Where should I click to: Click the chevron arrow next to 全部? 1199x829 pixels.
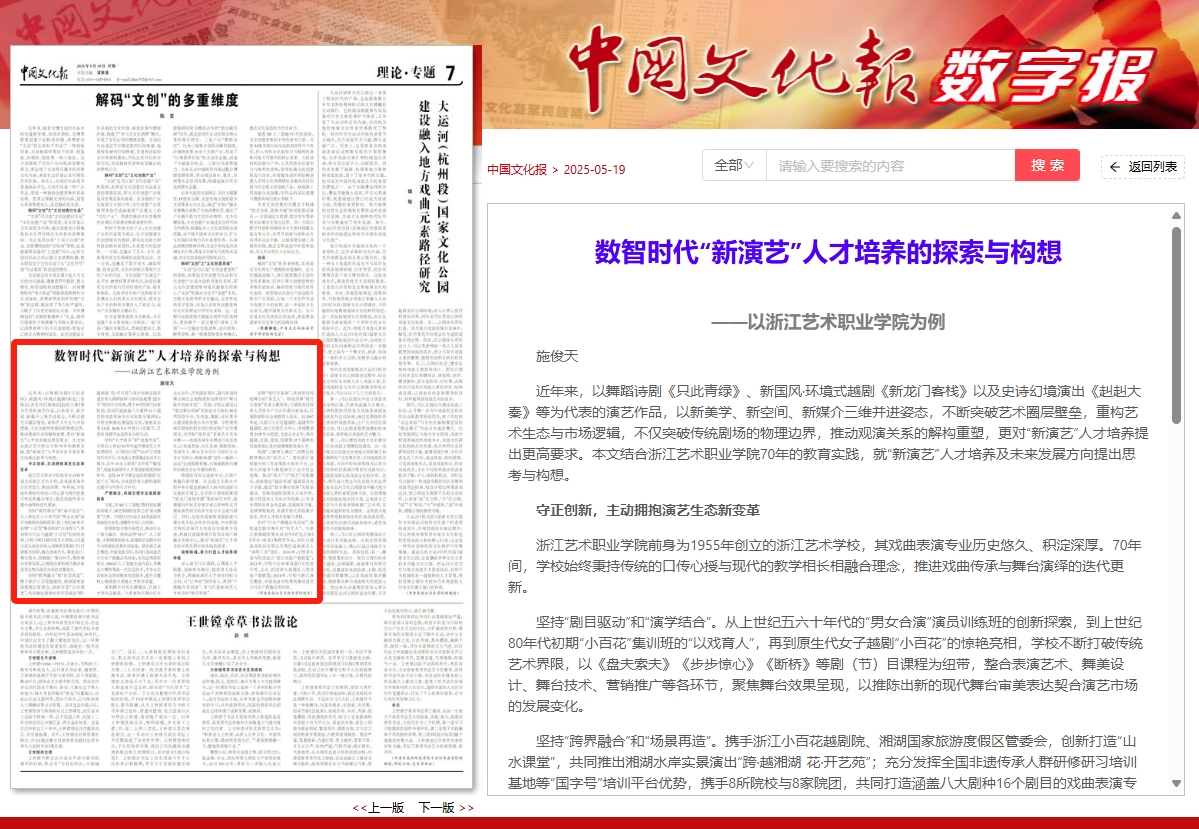[x=750, y=165]
